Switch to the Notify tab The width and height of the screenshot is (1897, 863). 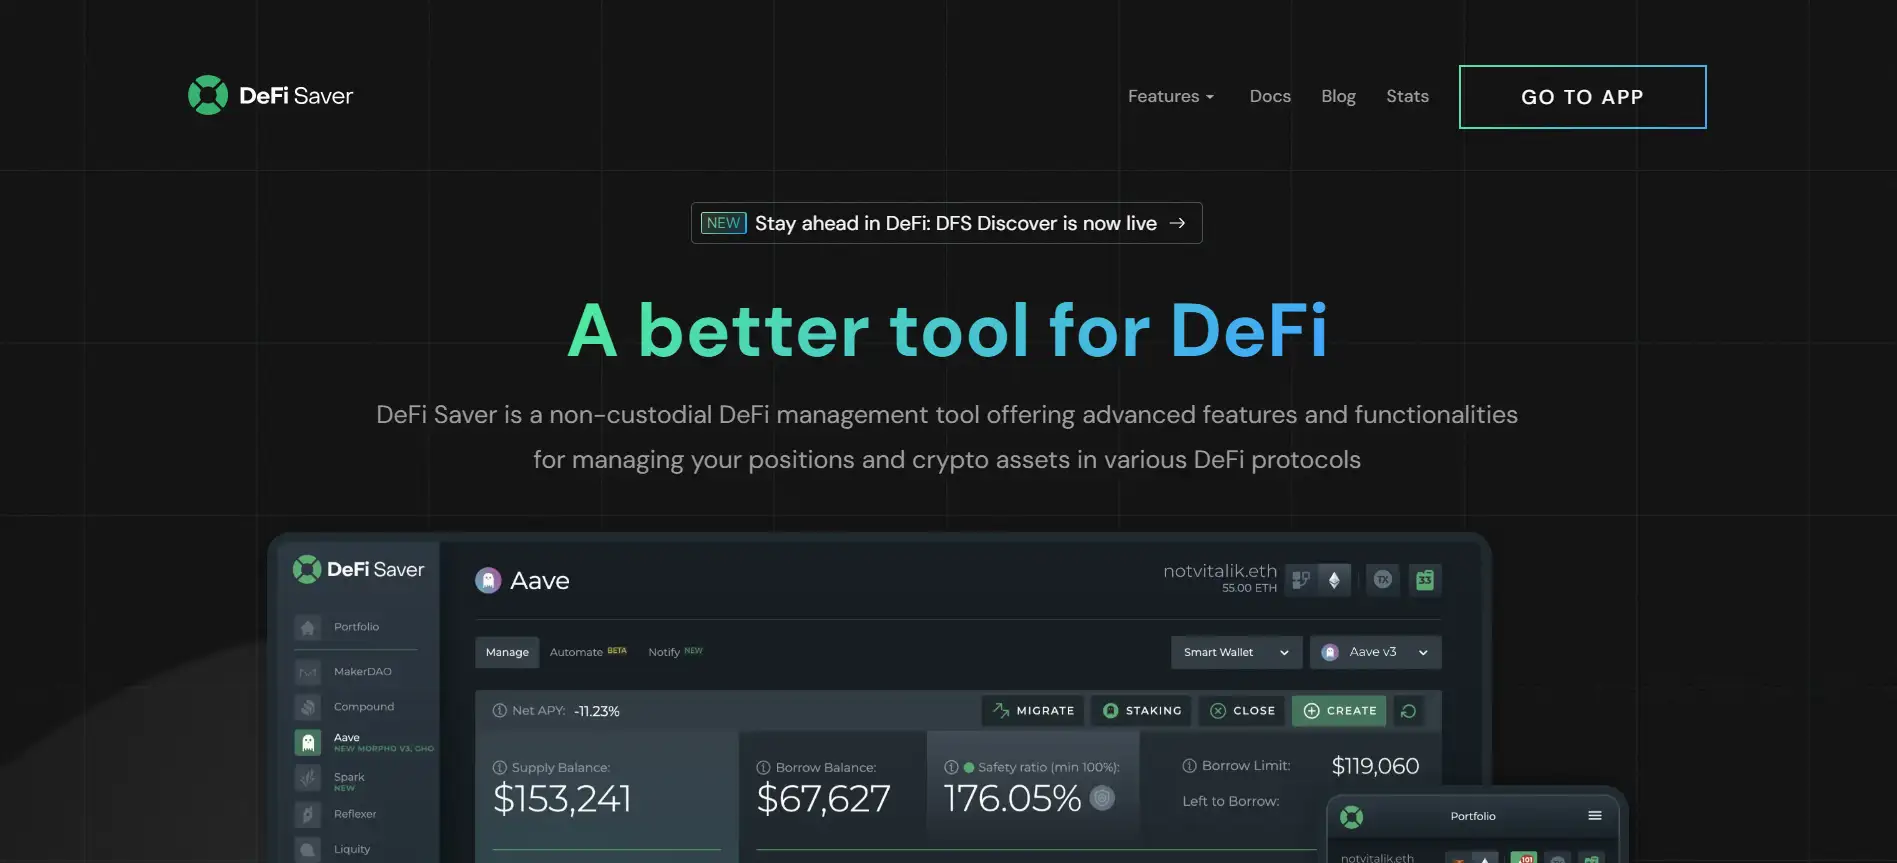pyautogui.click(x=664, y=652)
